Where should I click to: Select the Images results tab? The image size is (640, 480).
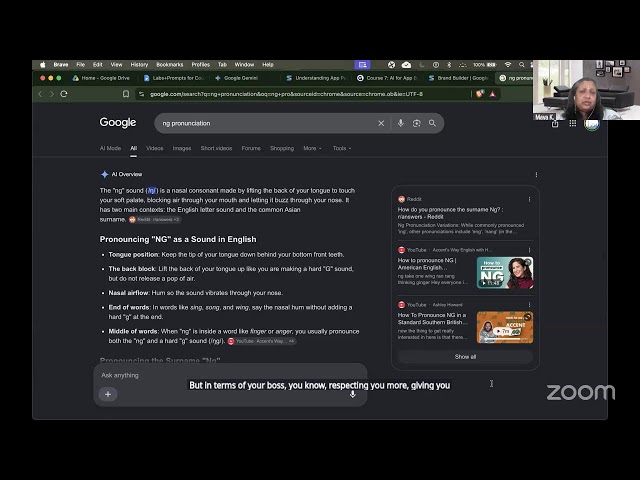182,148
